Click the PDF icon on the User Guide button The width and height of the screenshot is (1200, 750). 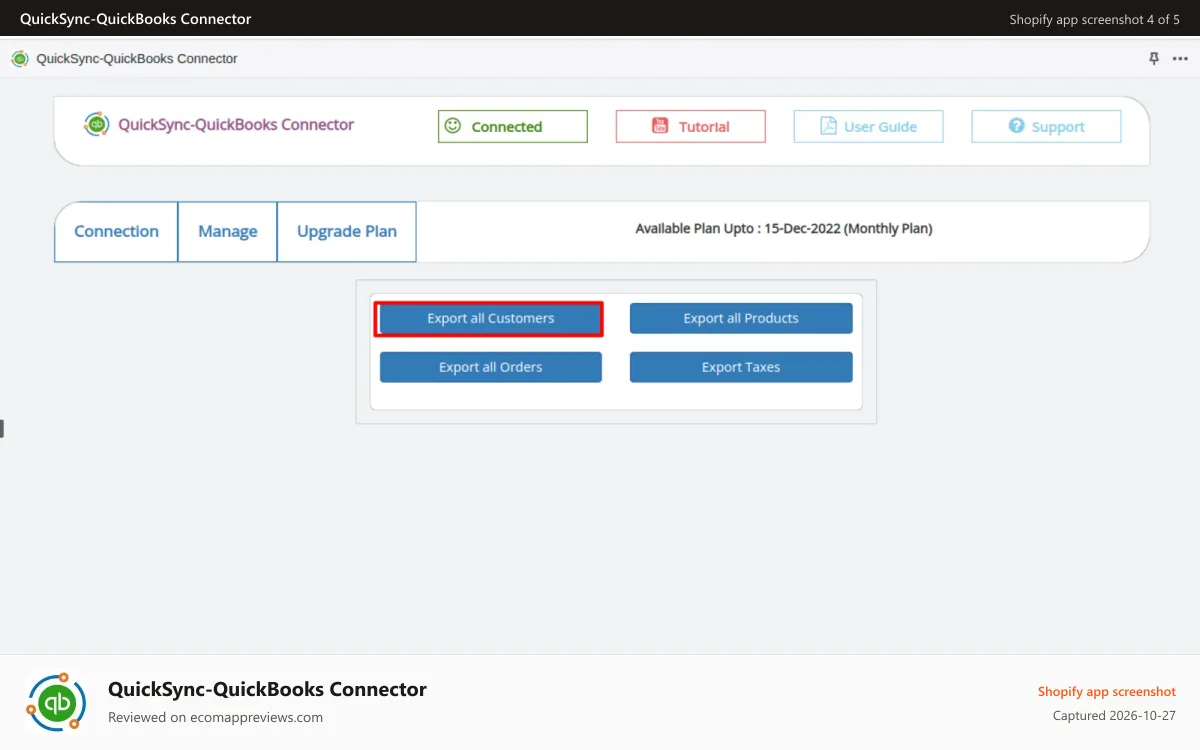pyautogui.click(x=828, y=126)
